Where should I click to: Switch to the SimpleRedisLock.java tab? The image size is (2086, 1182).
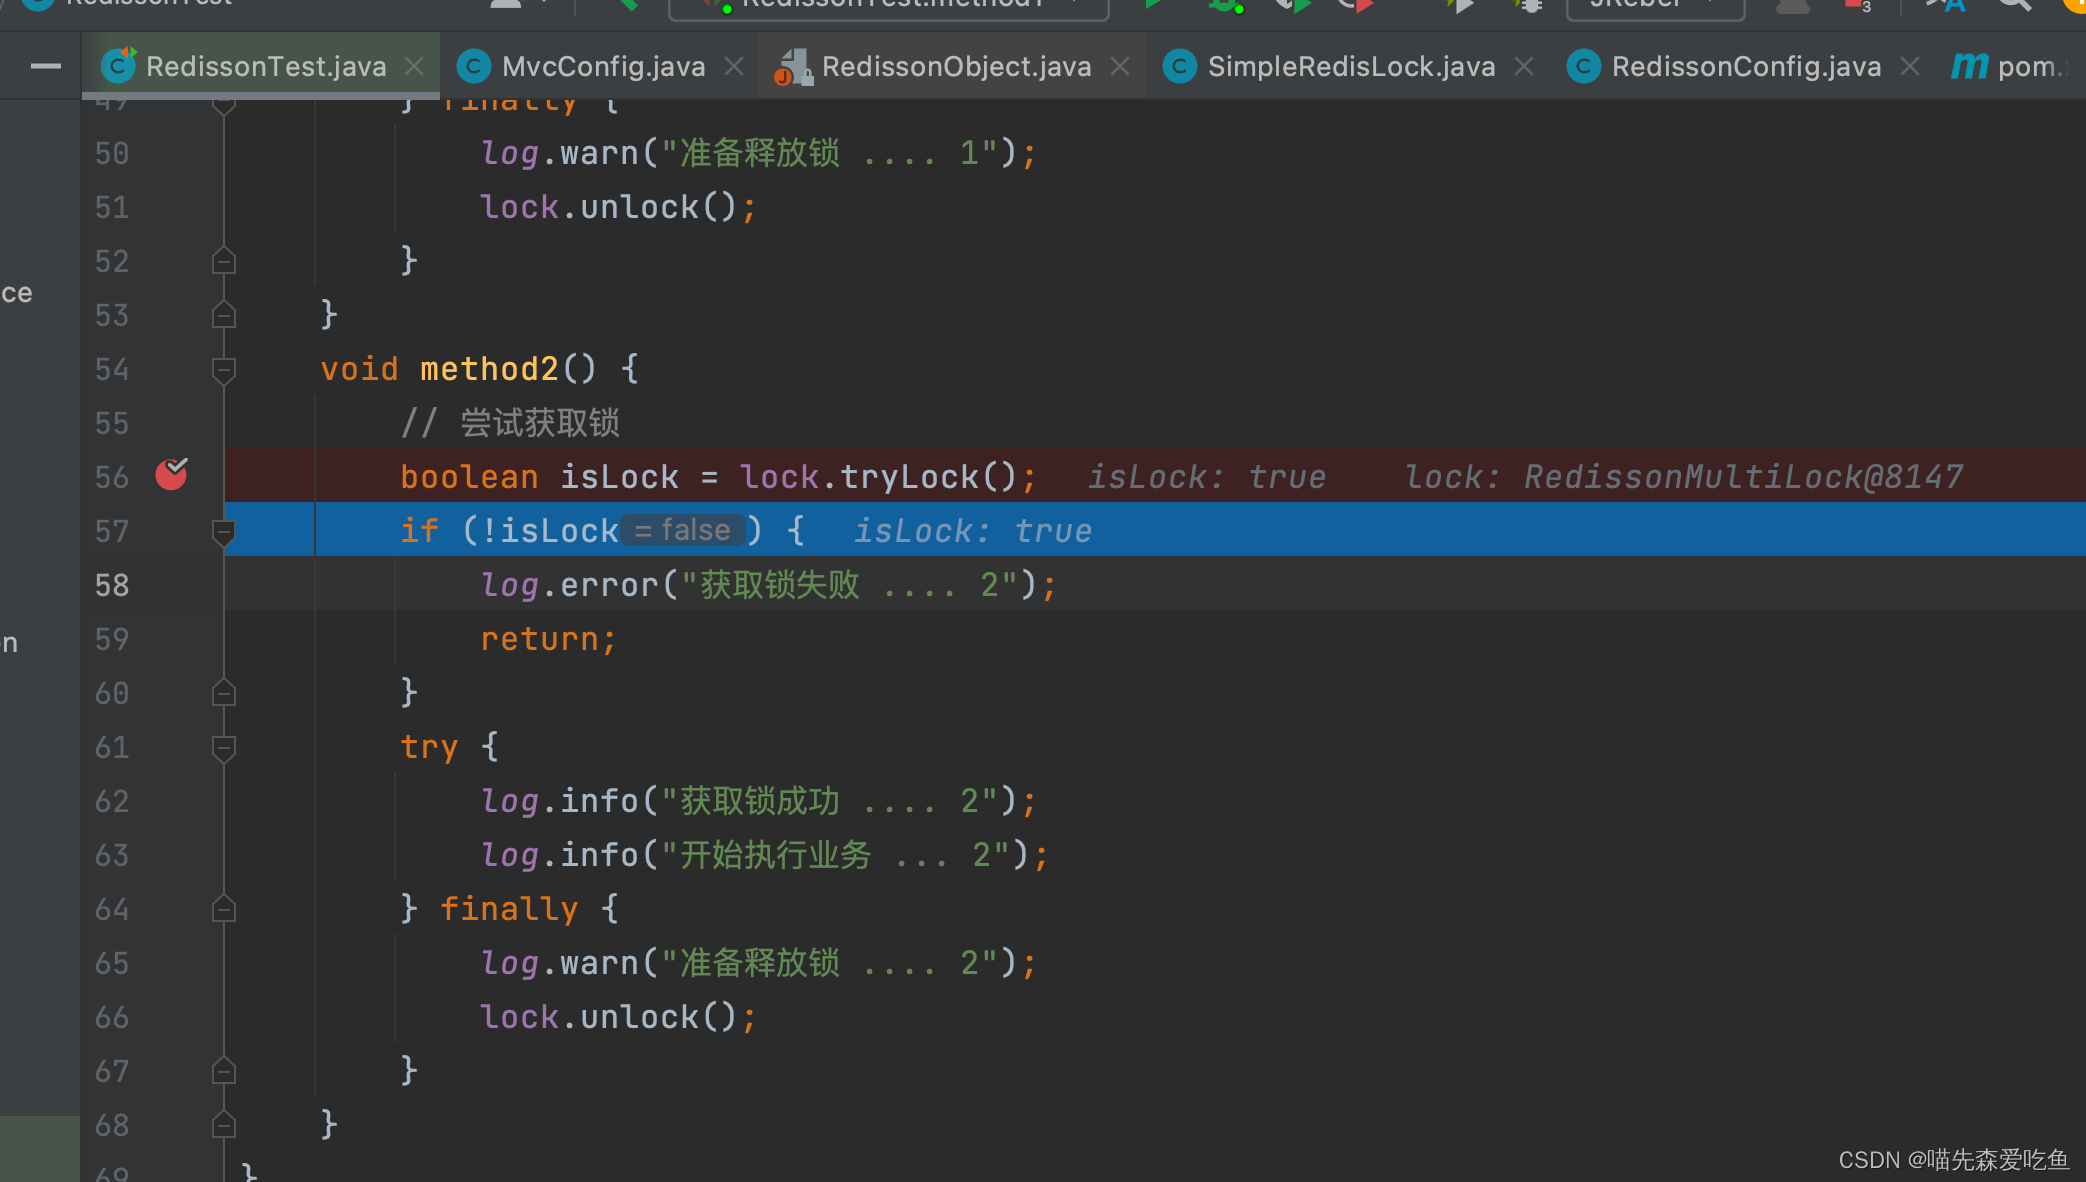pyautogui.click(x=1350, y=66)
